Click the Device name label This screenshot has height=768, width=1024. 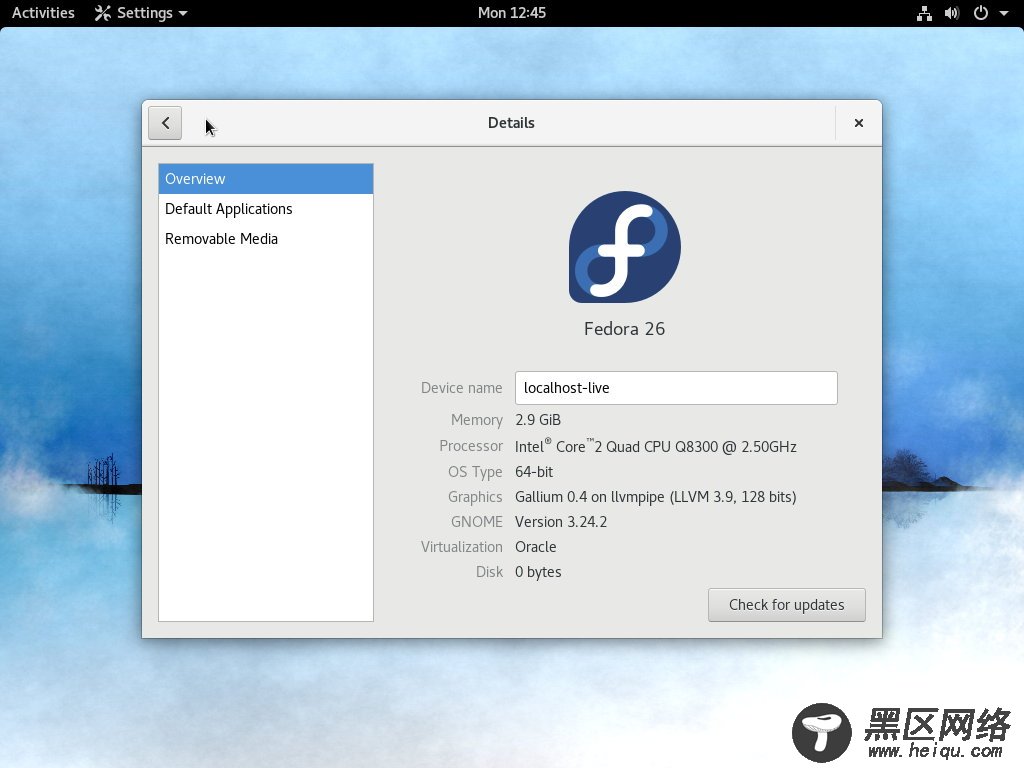tap(462, 388)
